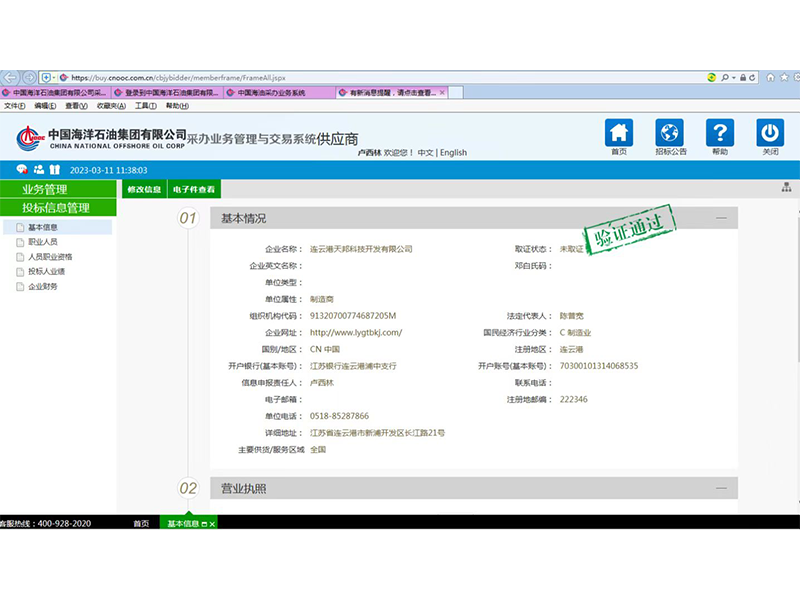Click the 修改信息 button
This screenshot has height=600, width=800.
144,189
